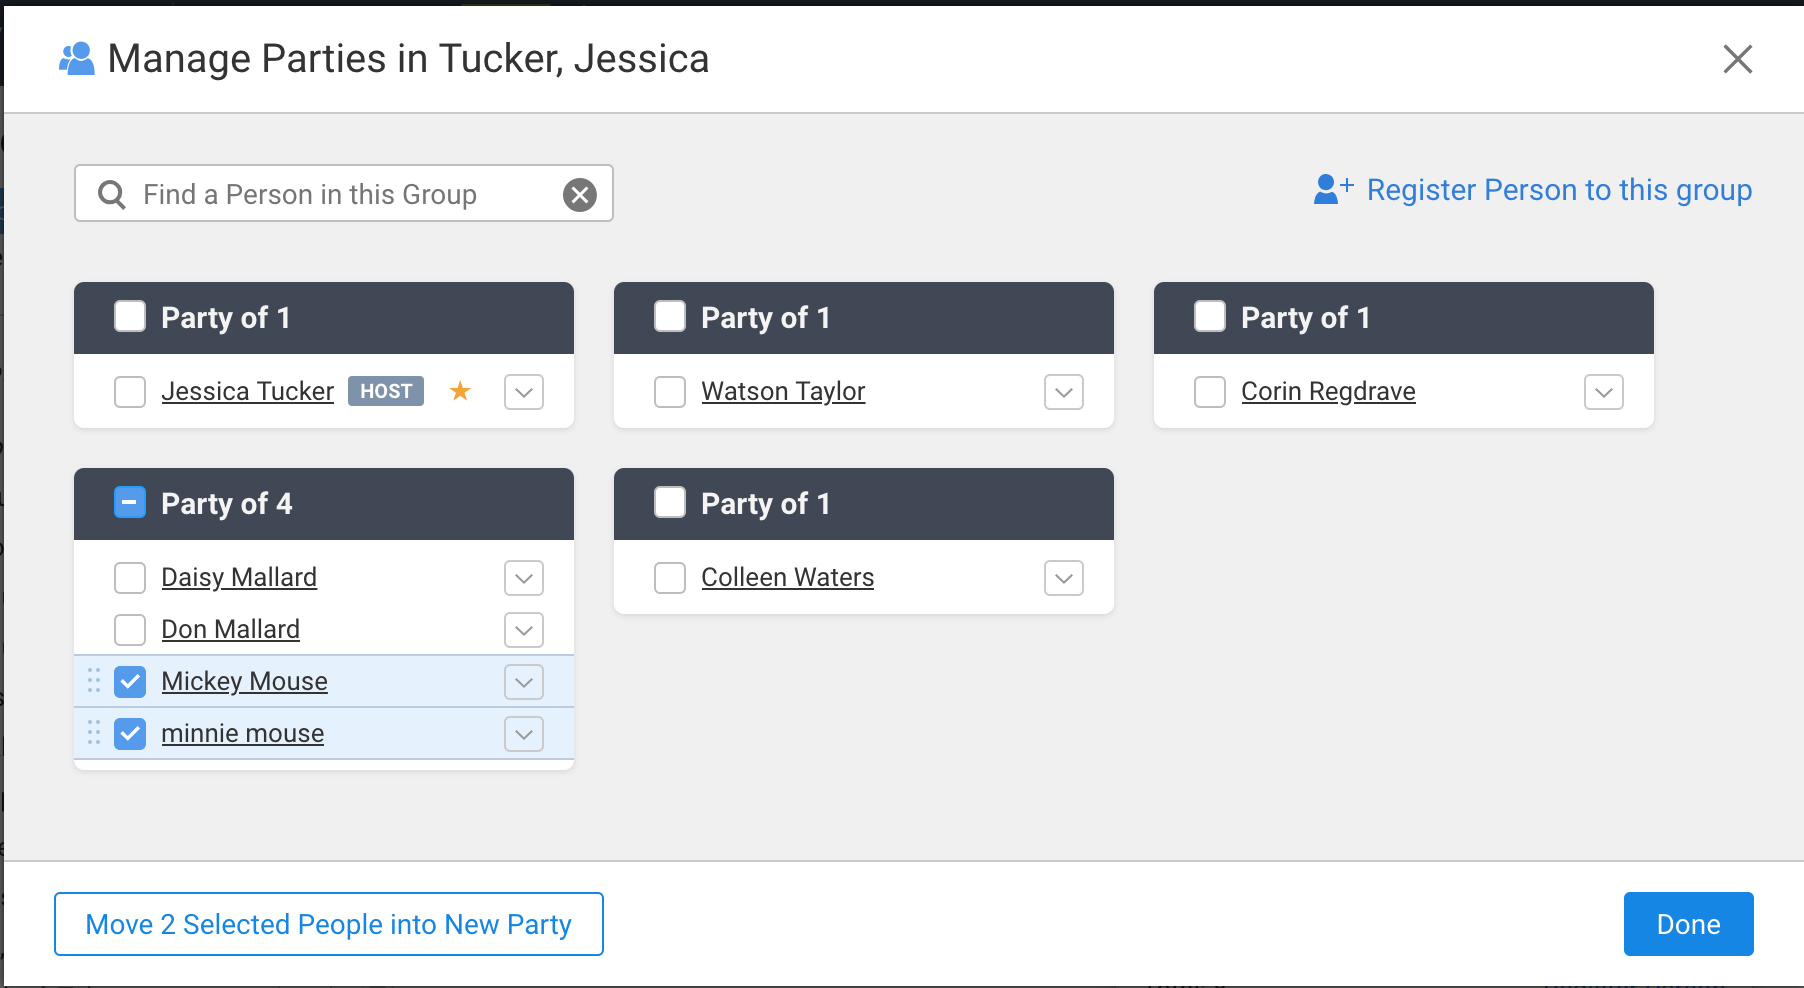Screen dimensions: 1804x988
Task: Expand the Corin Regdrave dropdown arrow
Action: point(1604,392)
